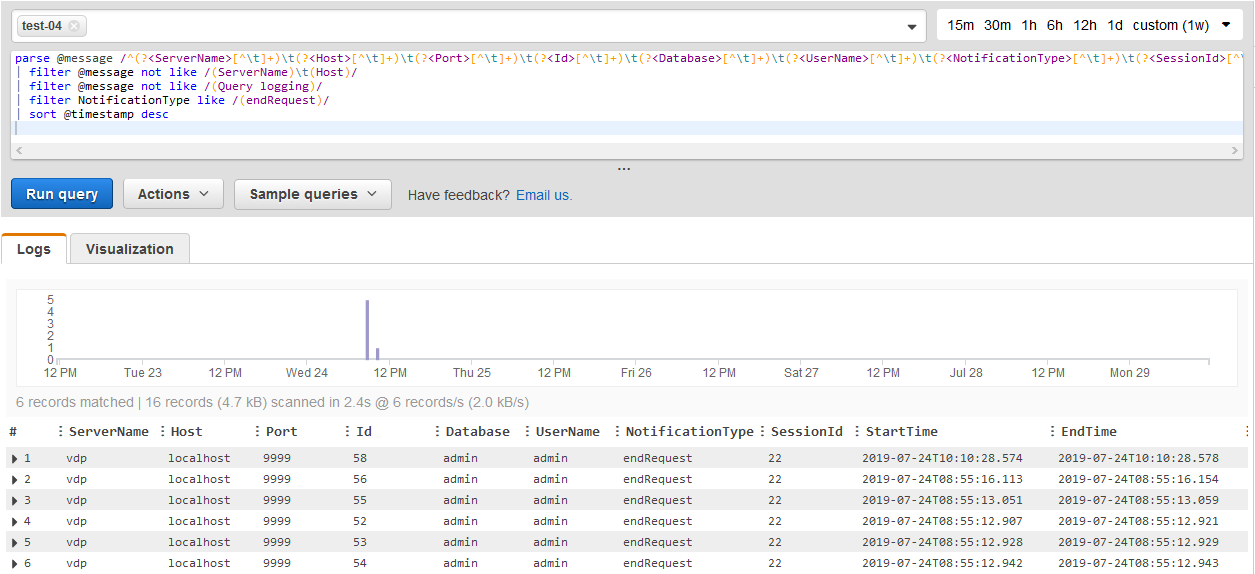1255x574 pixels.
Task: Click Id value 54 in row 6
Action: (x=360, y=563)
